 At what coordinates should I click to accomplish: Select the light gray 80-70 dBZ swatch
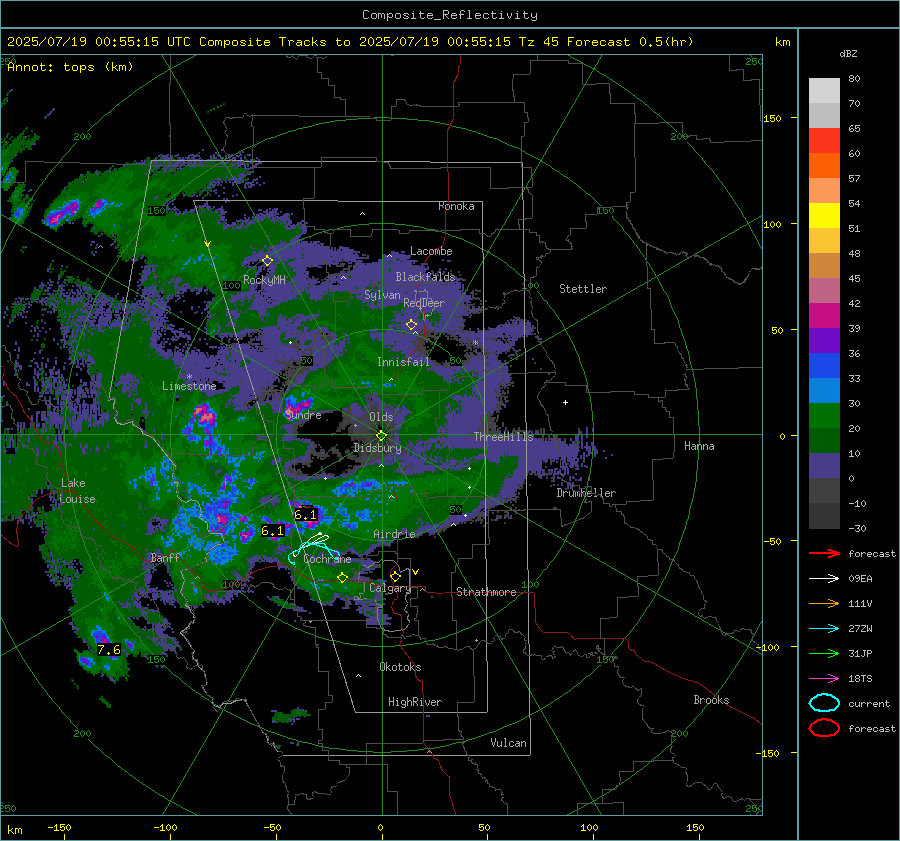pos(824,91)
